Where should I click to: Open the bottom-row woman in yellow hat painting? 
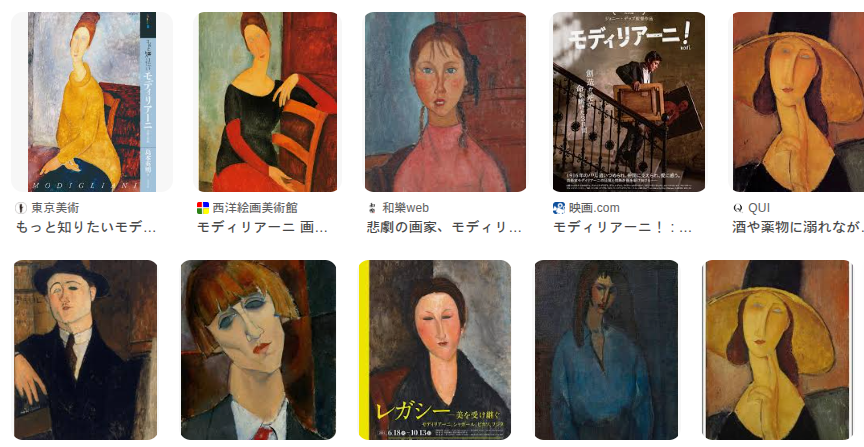coord(777,349)
